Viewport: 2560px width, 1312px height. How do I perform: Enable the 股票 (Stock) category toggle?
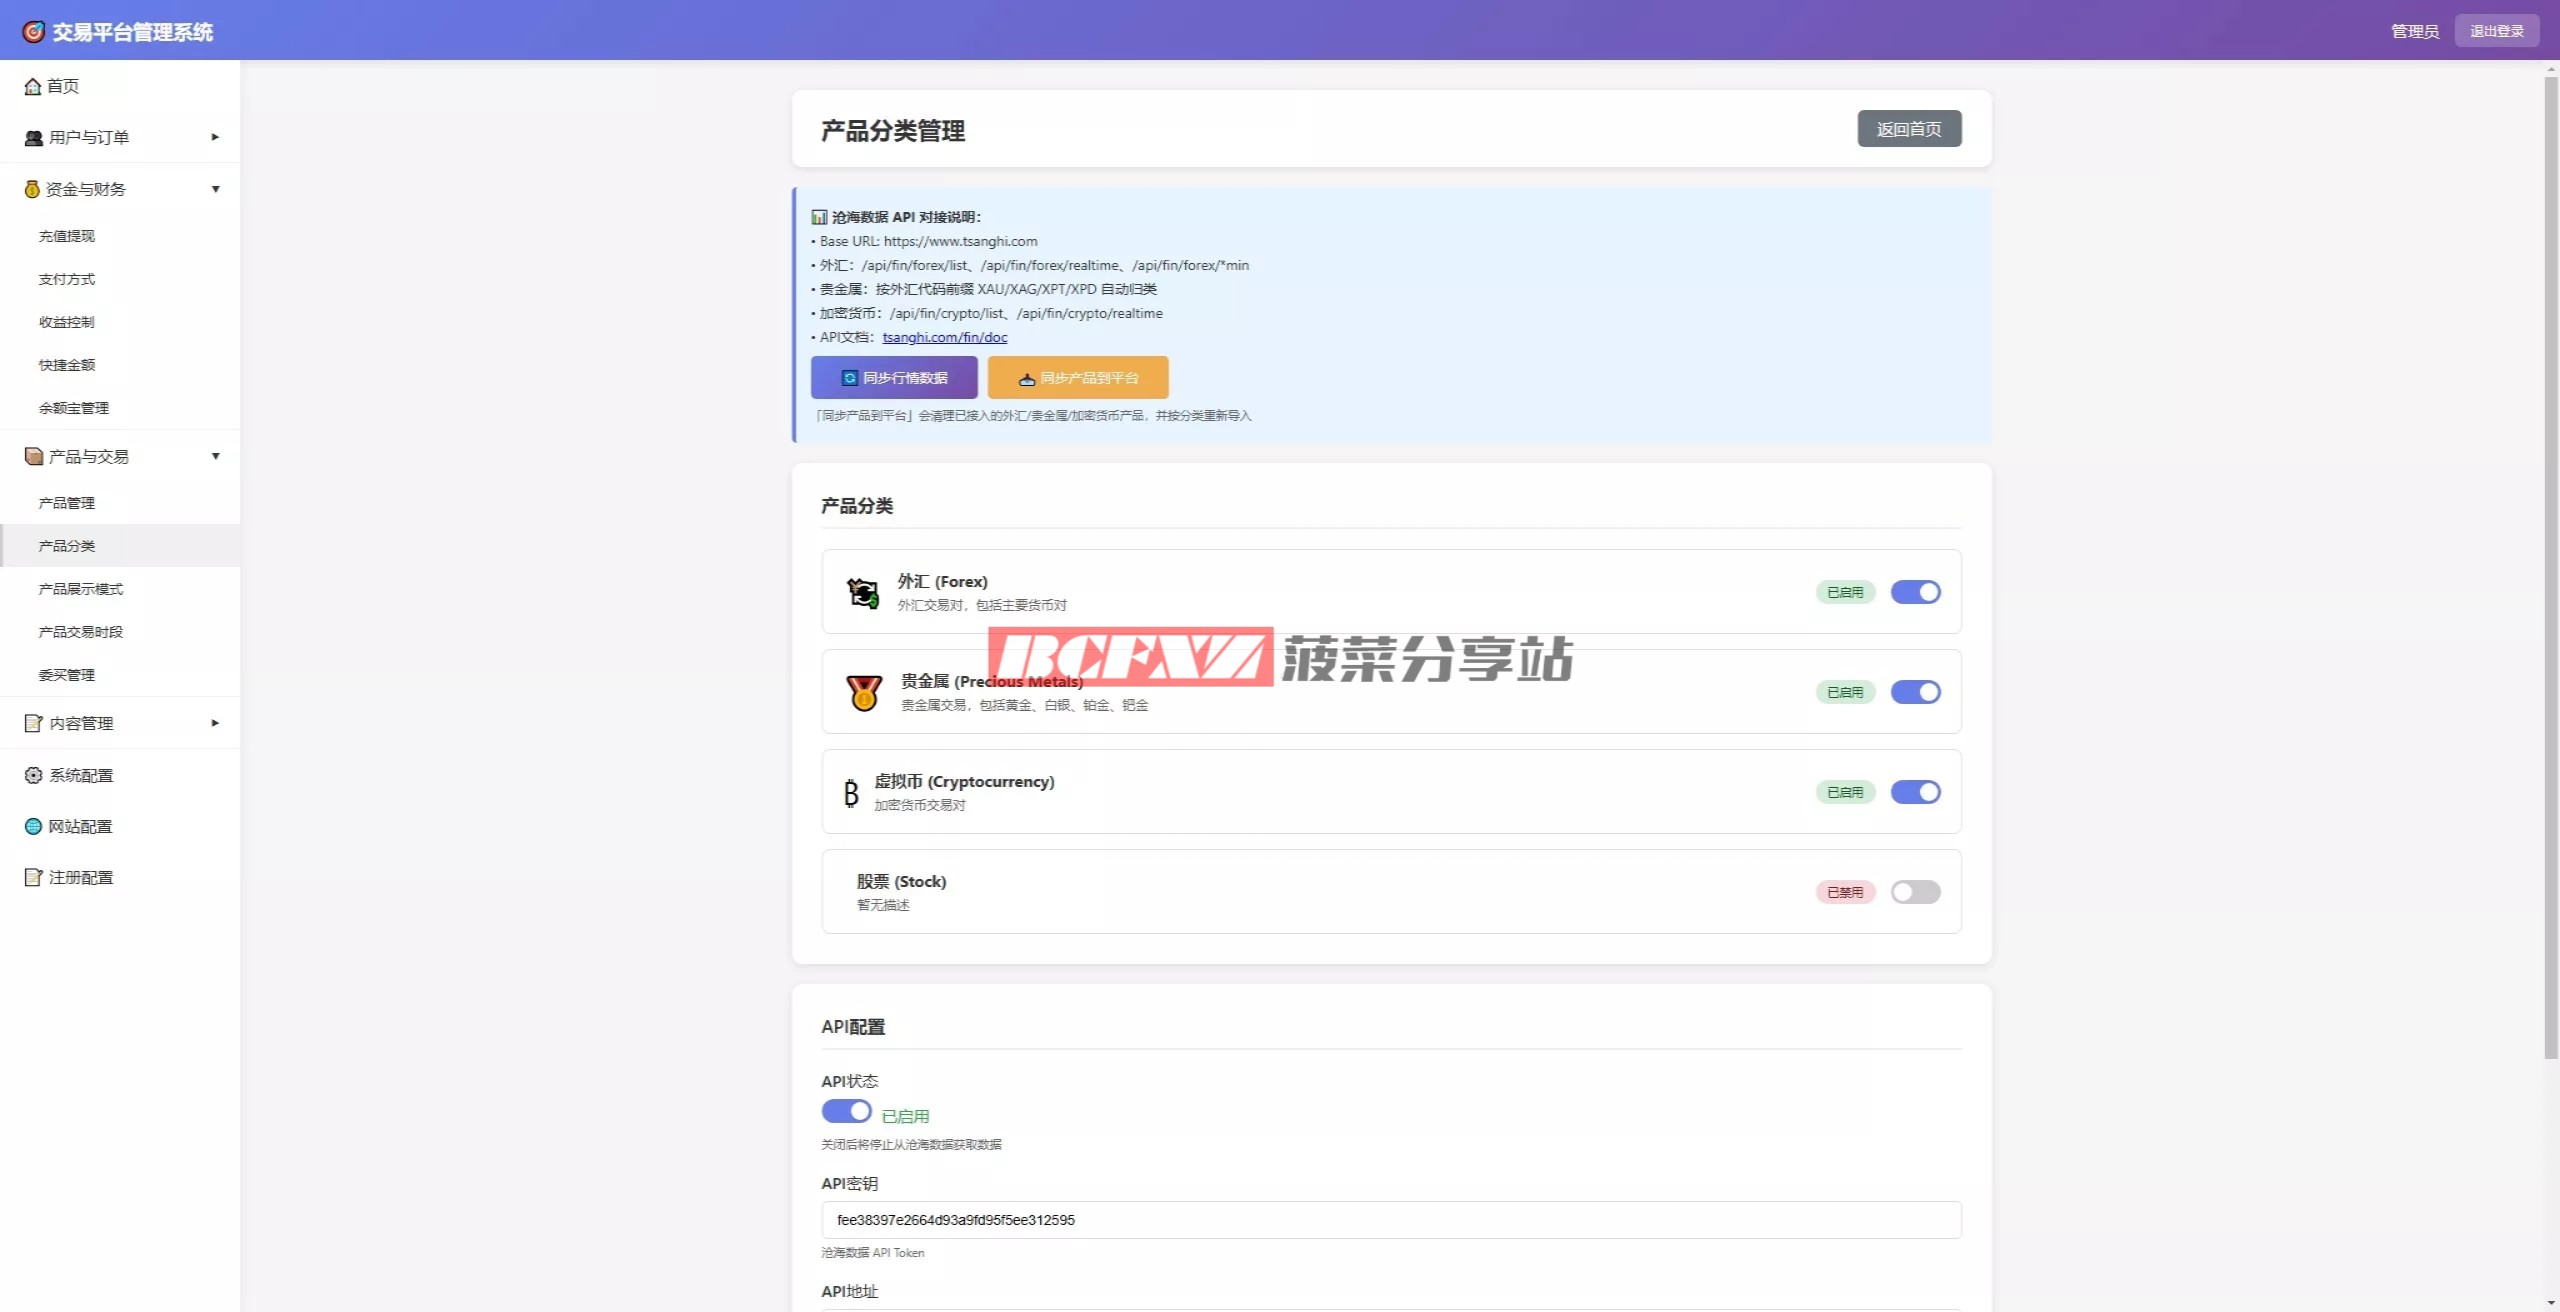pos(1915,892)
